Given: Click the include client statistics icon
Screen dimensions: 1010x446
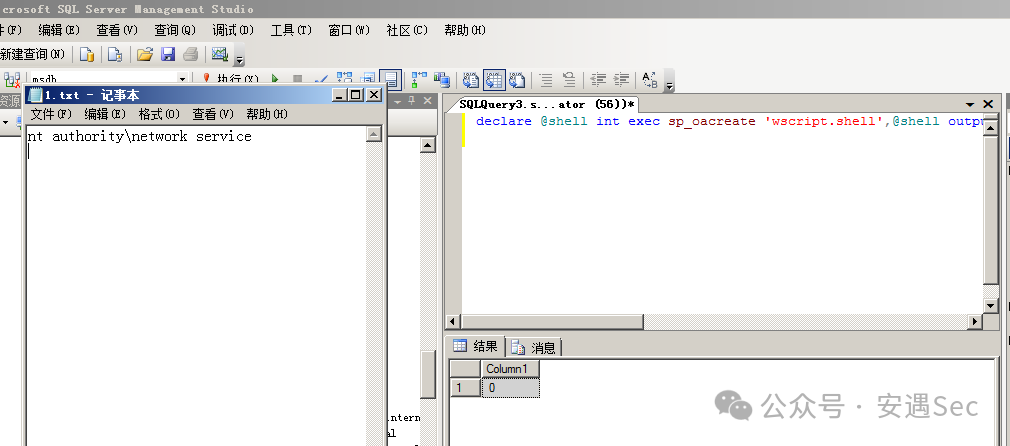Looking at the screenshot, I should click(442, 79).
